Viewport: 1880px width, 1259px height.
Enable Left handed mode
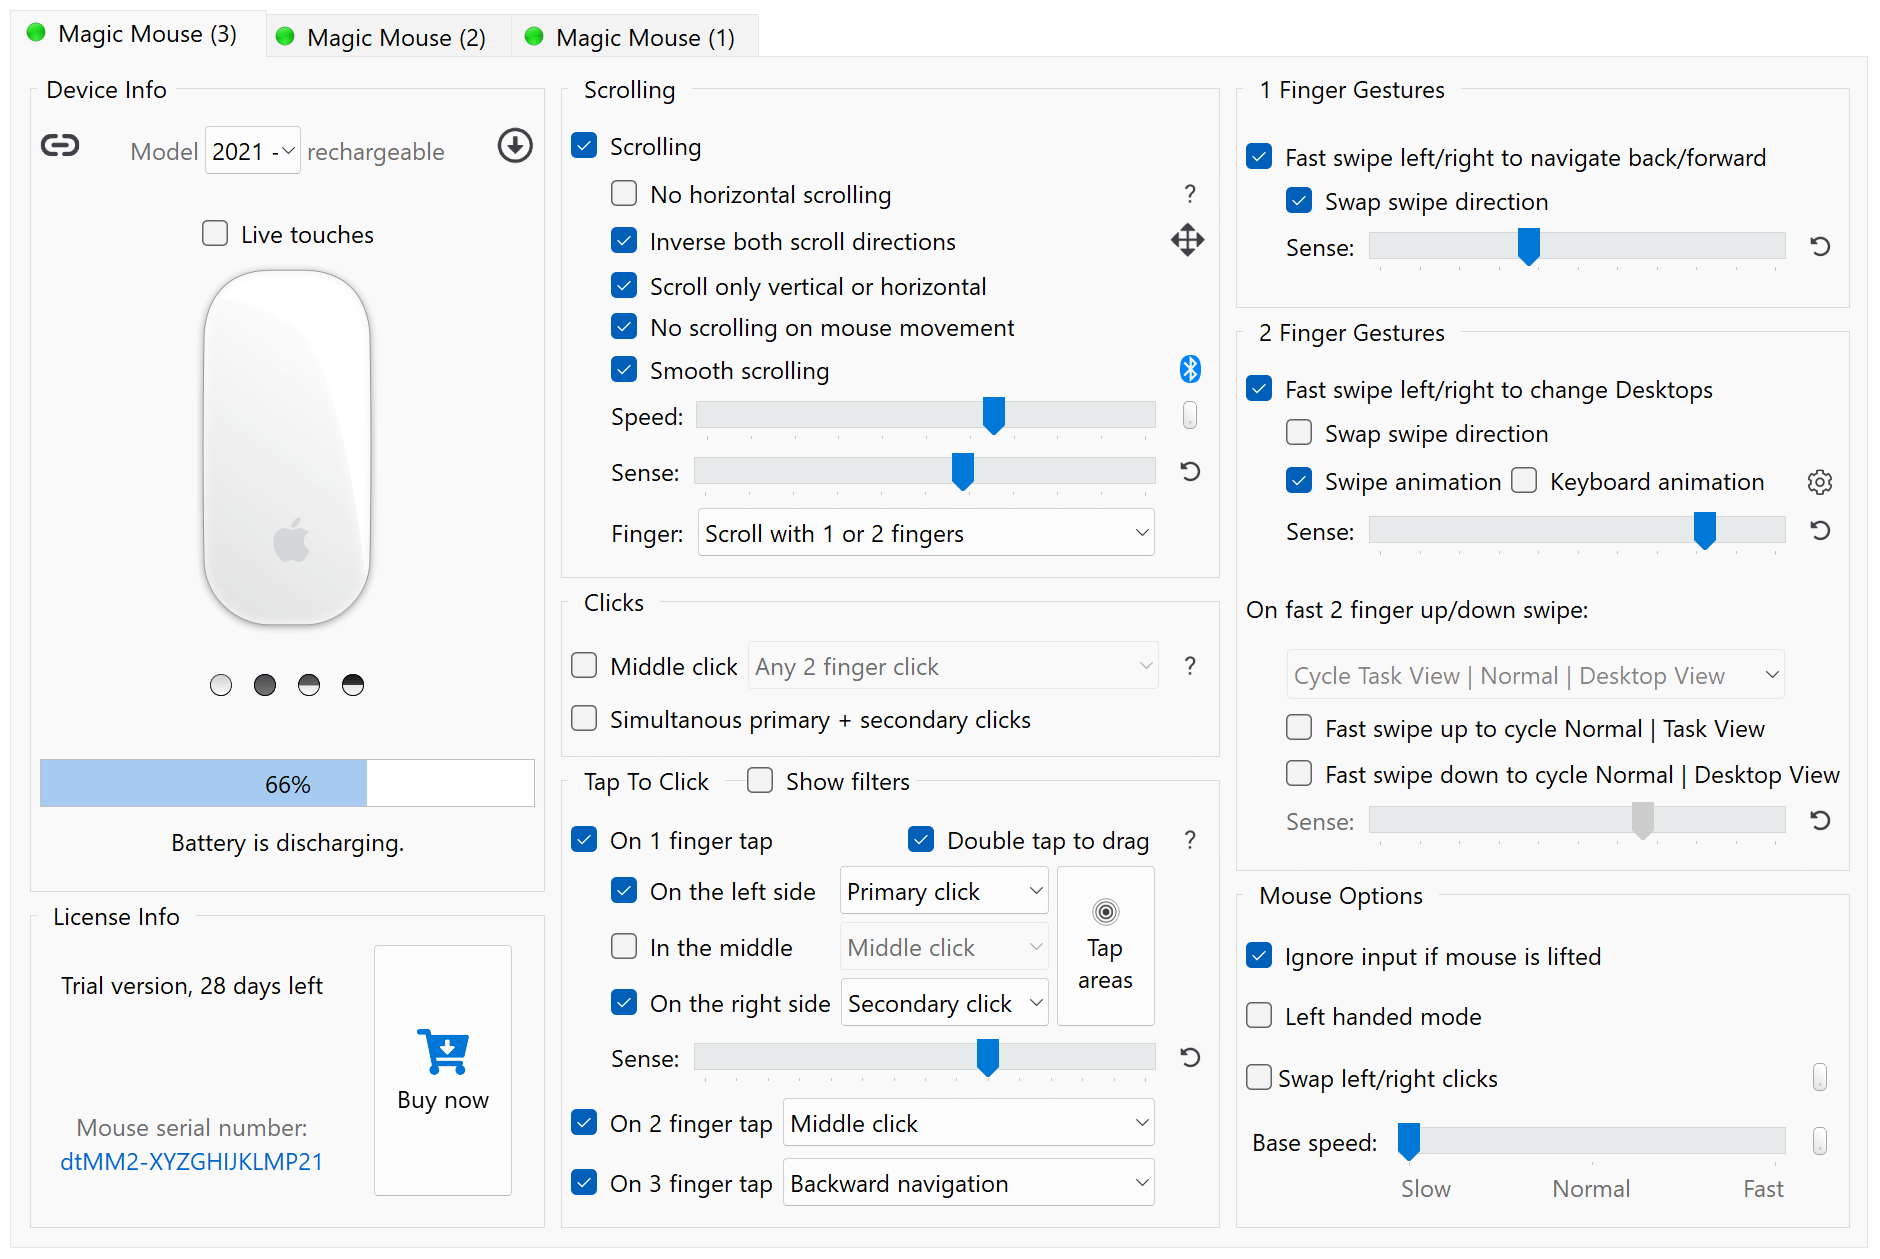(x=1259, y=1015)
